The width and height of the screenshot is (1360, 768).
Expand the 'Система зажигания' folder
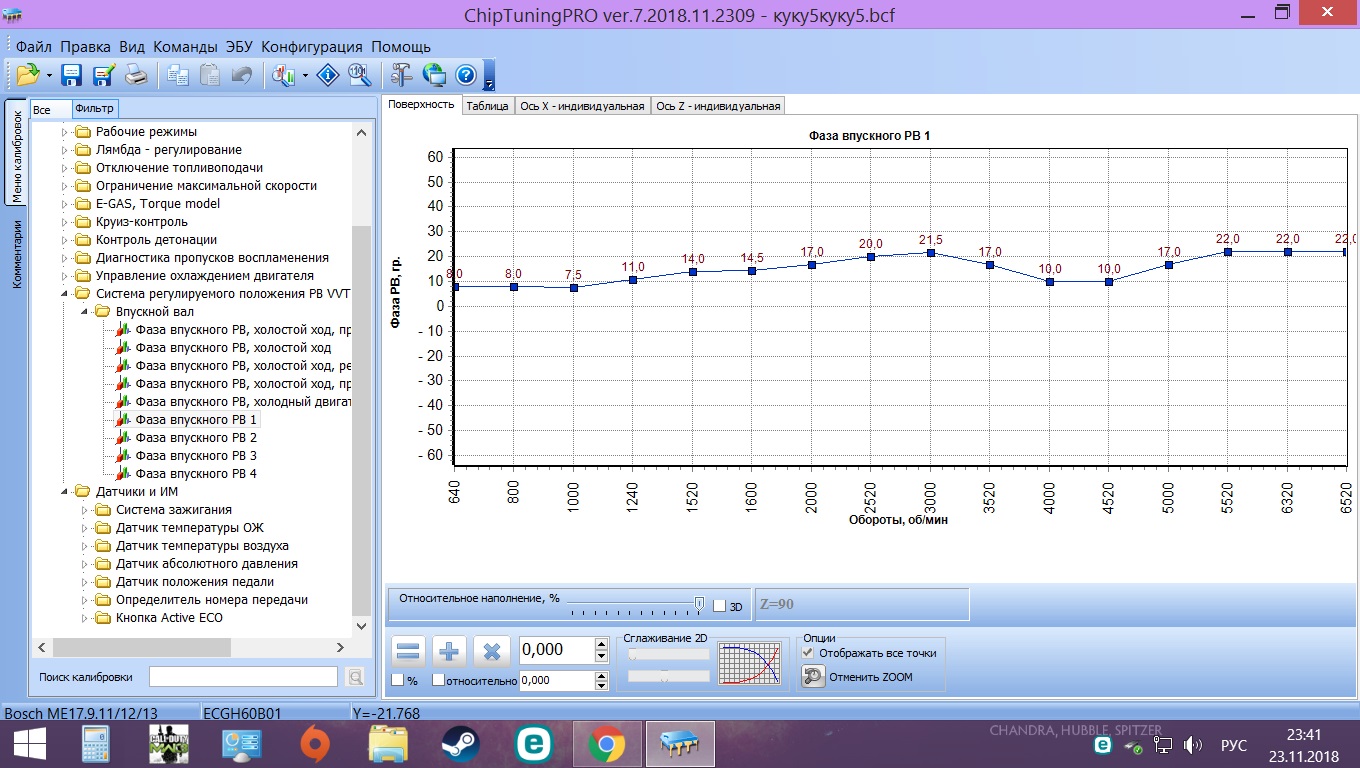pos(85,510)
